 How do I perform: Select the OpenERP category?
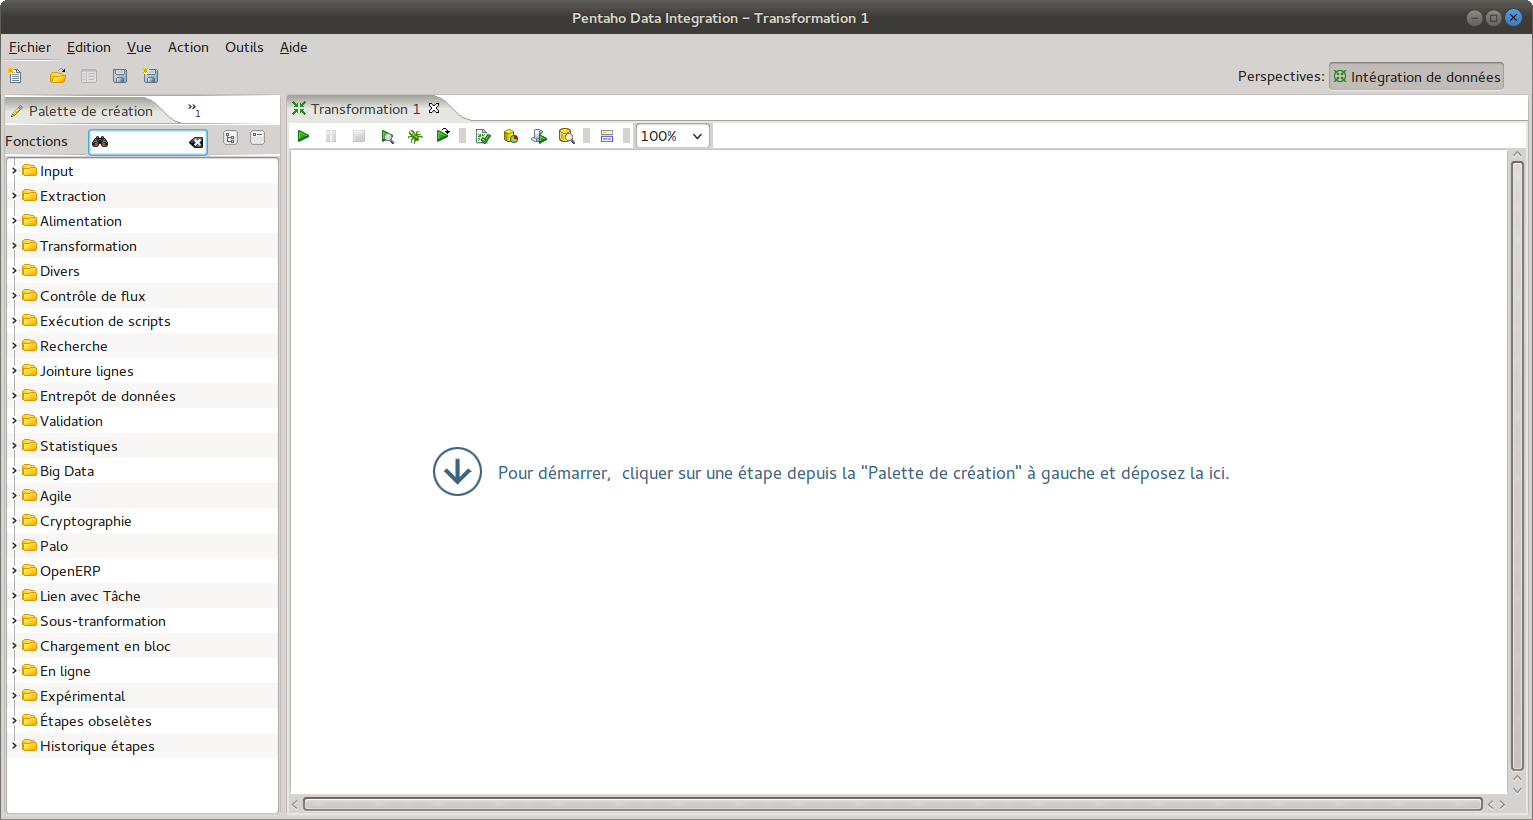pyautogui.click(x=70, y=571)
